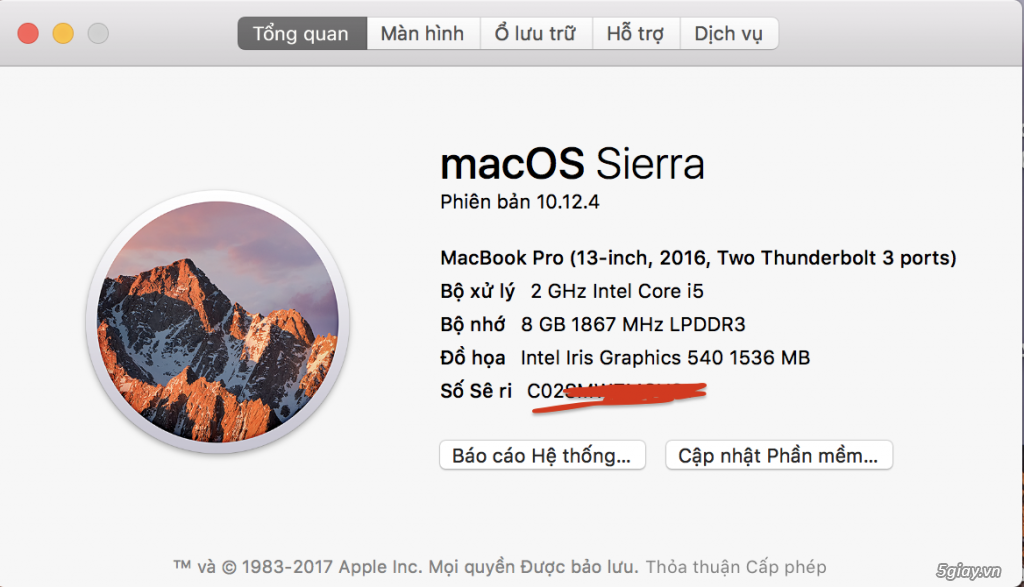Viewport: 1024px width, 587px height.
Task: Open the Màn hình tab
Action: click(x=423, y=33)
